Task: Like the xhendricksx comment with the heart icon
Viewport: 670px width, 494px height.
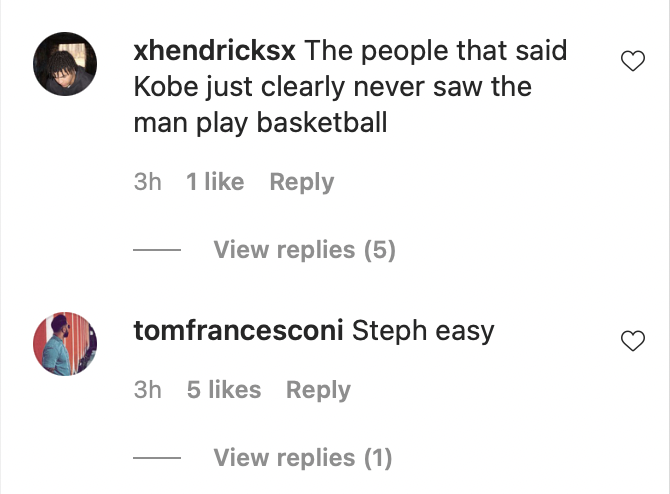Action: tap(633, 62)
